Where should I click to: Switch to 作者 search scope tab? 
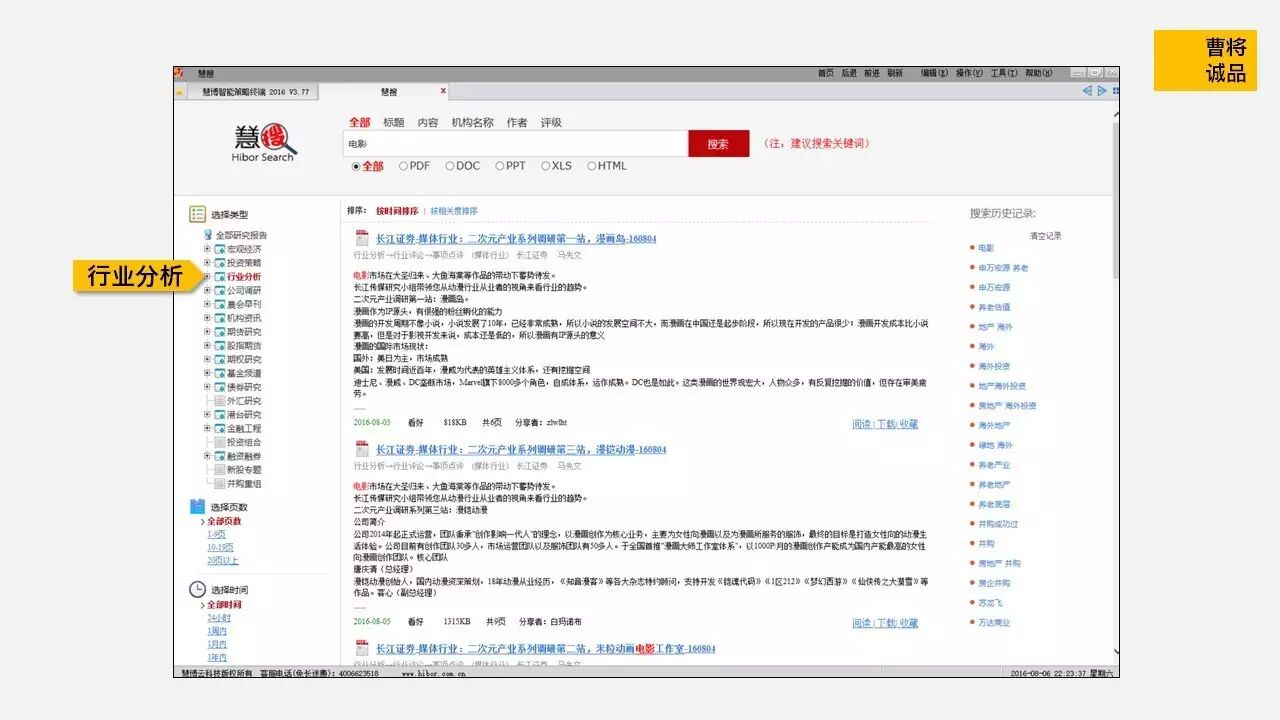(x=517, y=122)
